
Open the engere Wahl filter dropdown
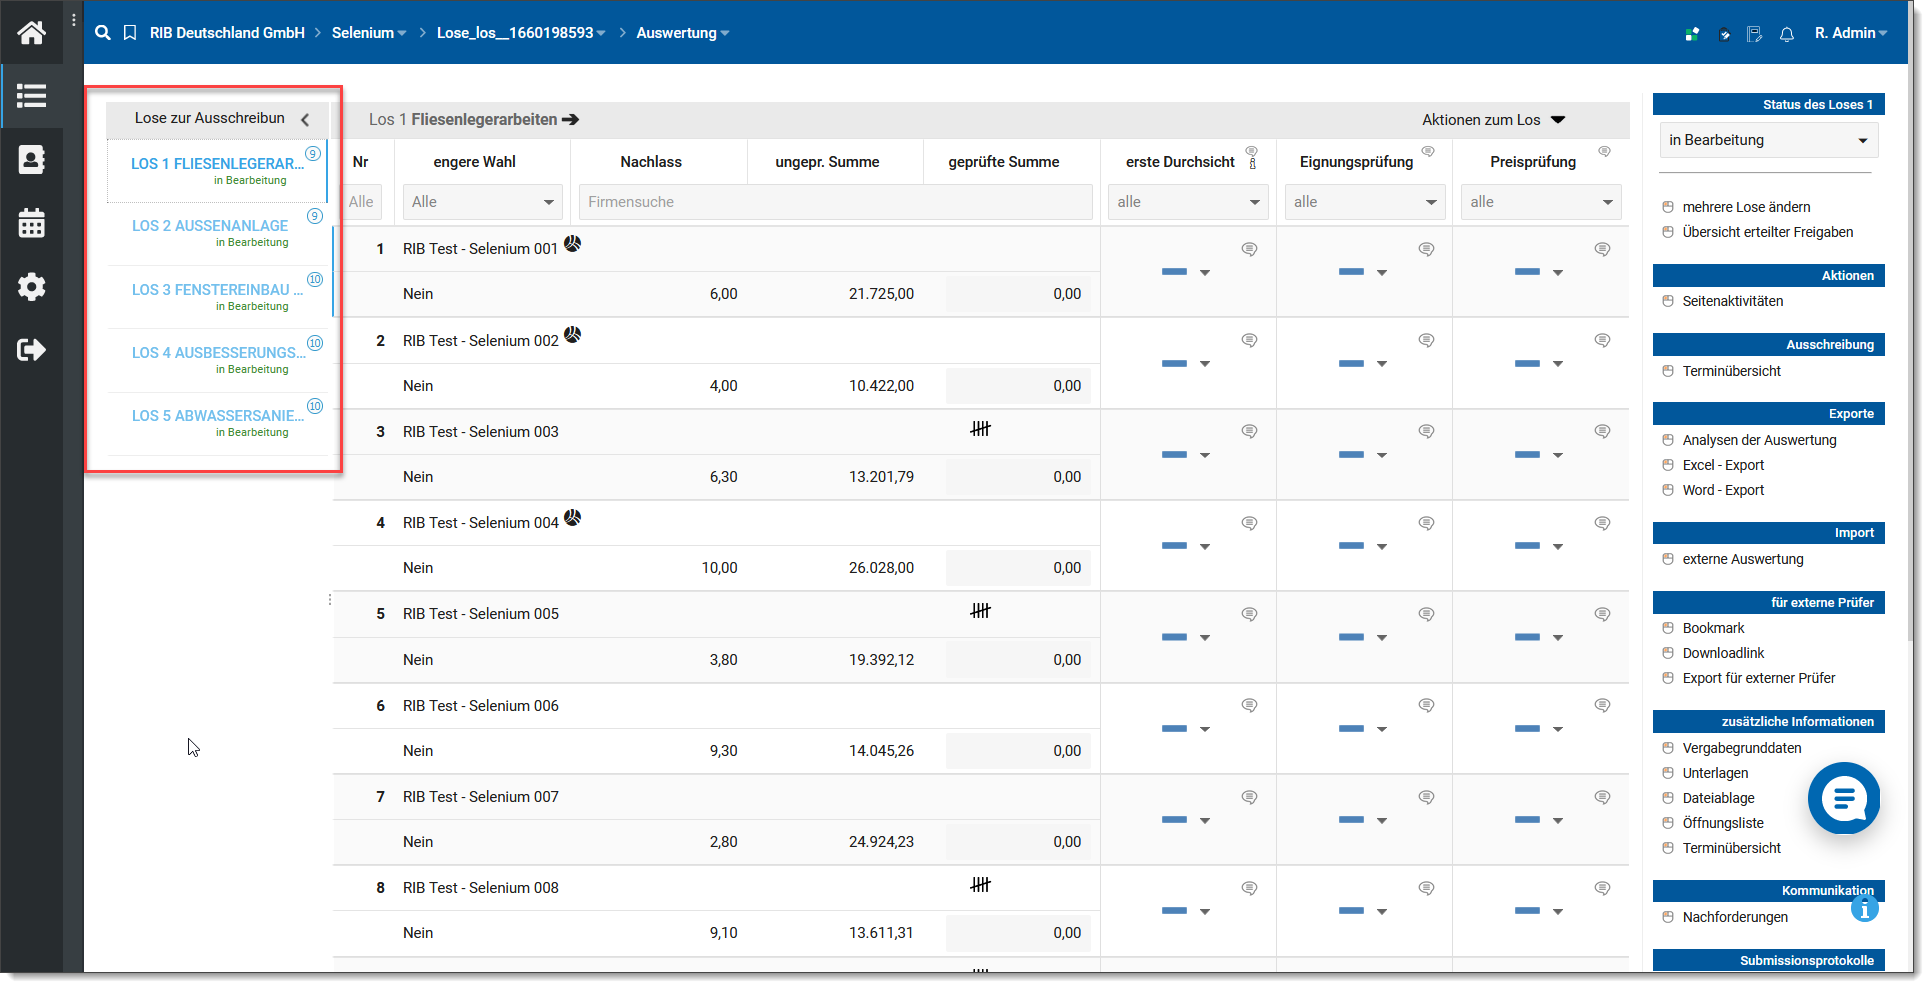pos(482,202)
